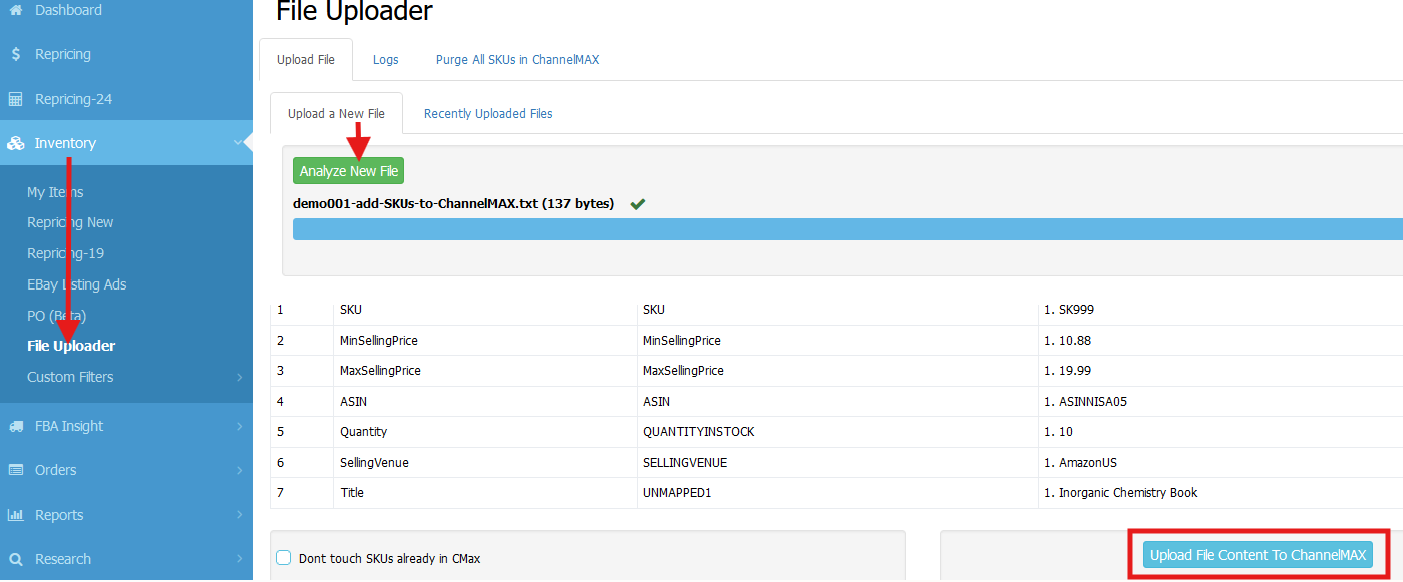1403x582 pixels.
Task: Expand the Reports menu arrow
Action: click(240, 515)
